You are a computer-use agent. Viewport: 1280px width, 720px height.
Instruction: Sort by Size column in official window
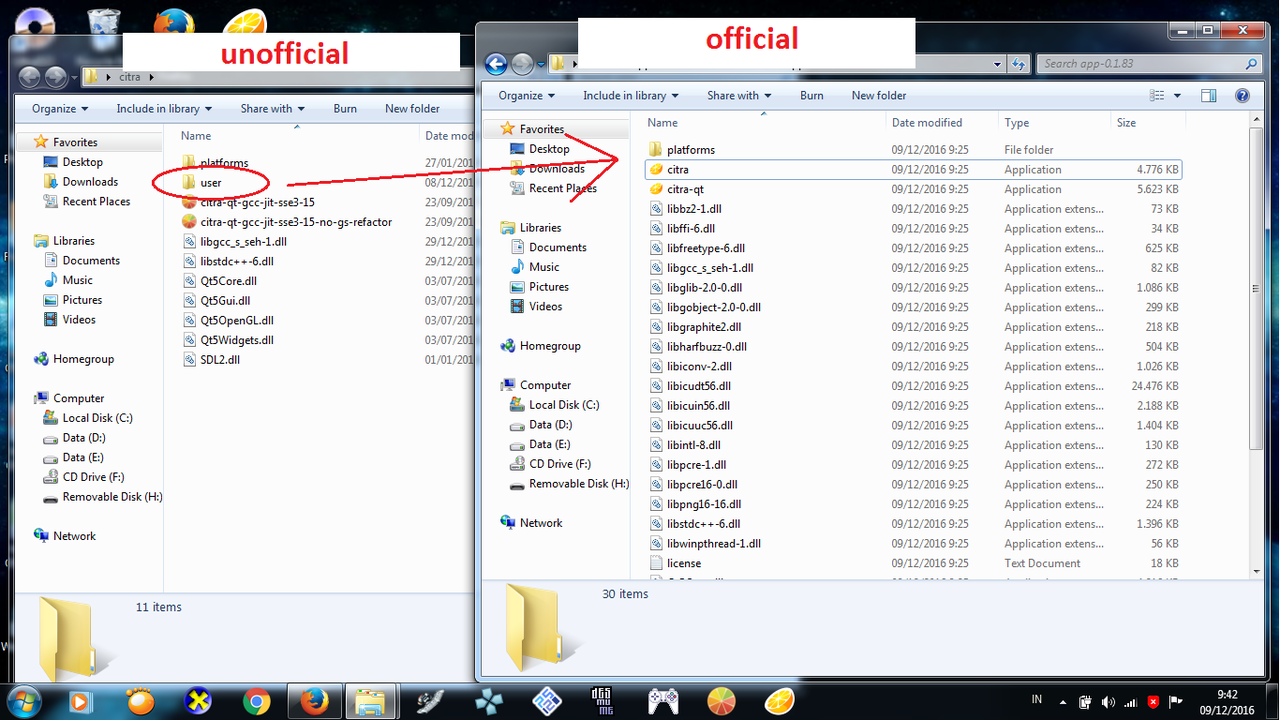pos(1148,123)
